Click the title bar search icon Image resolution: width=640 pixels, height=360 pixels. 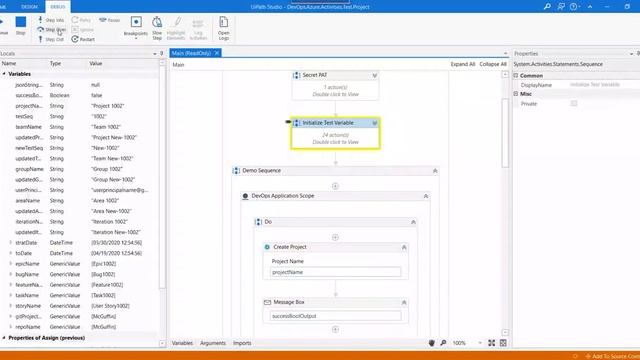coord(547,7)
